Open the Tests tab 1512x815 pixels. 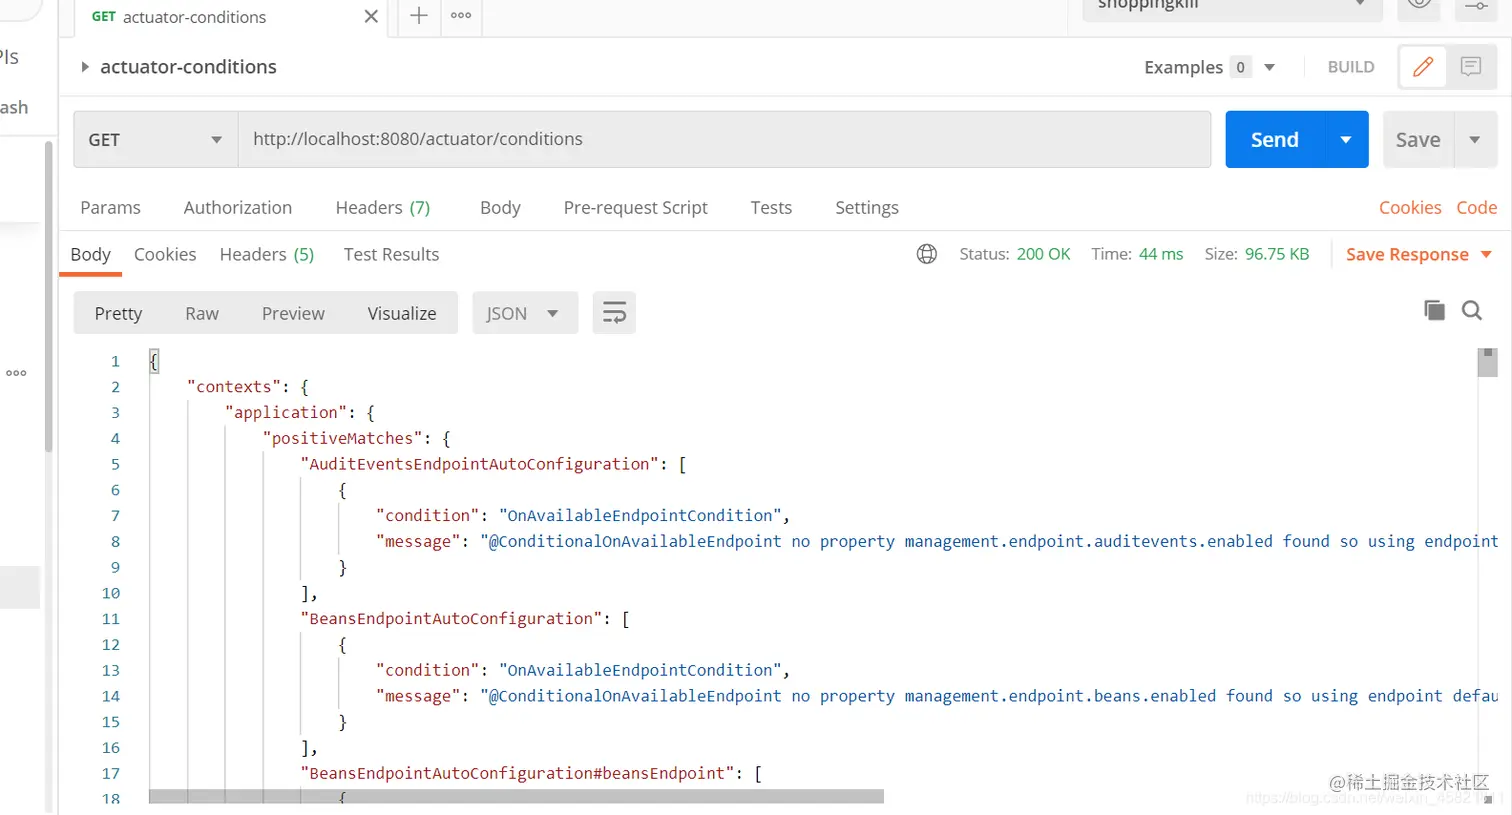(771, 207)
